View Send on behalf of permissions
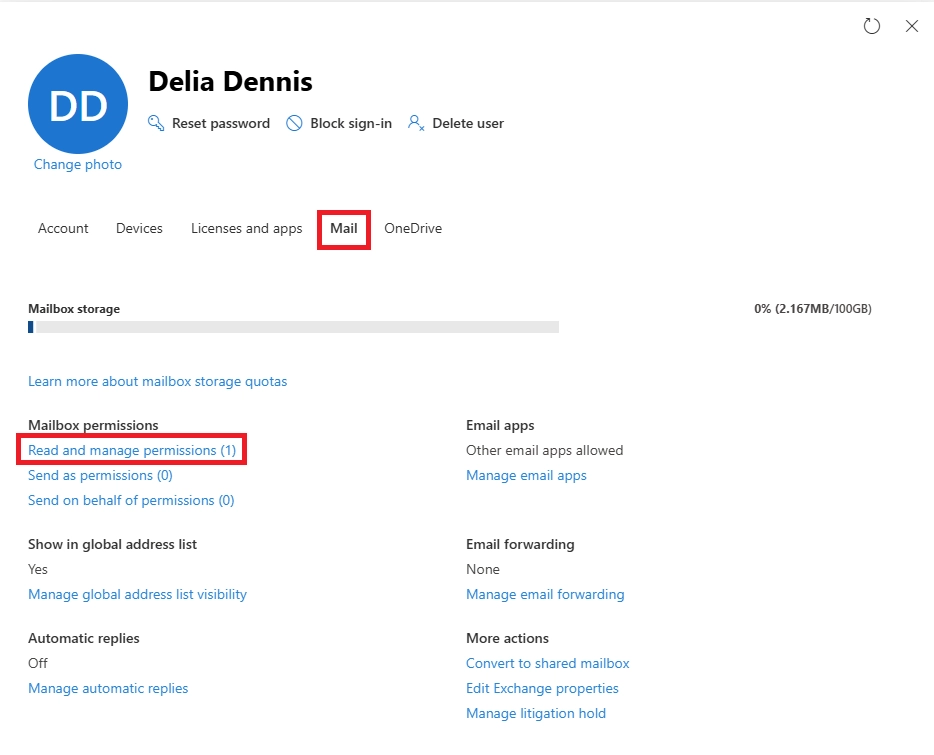The height and width of the screenshot is (755, 934). click(x=131, y=500)
